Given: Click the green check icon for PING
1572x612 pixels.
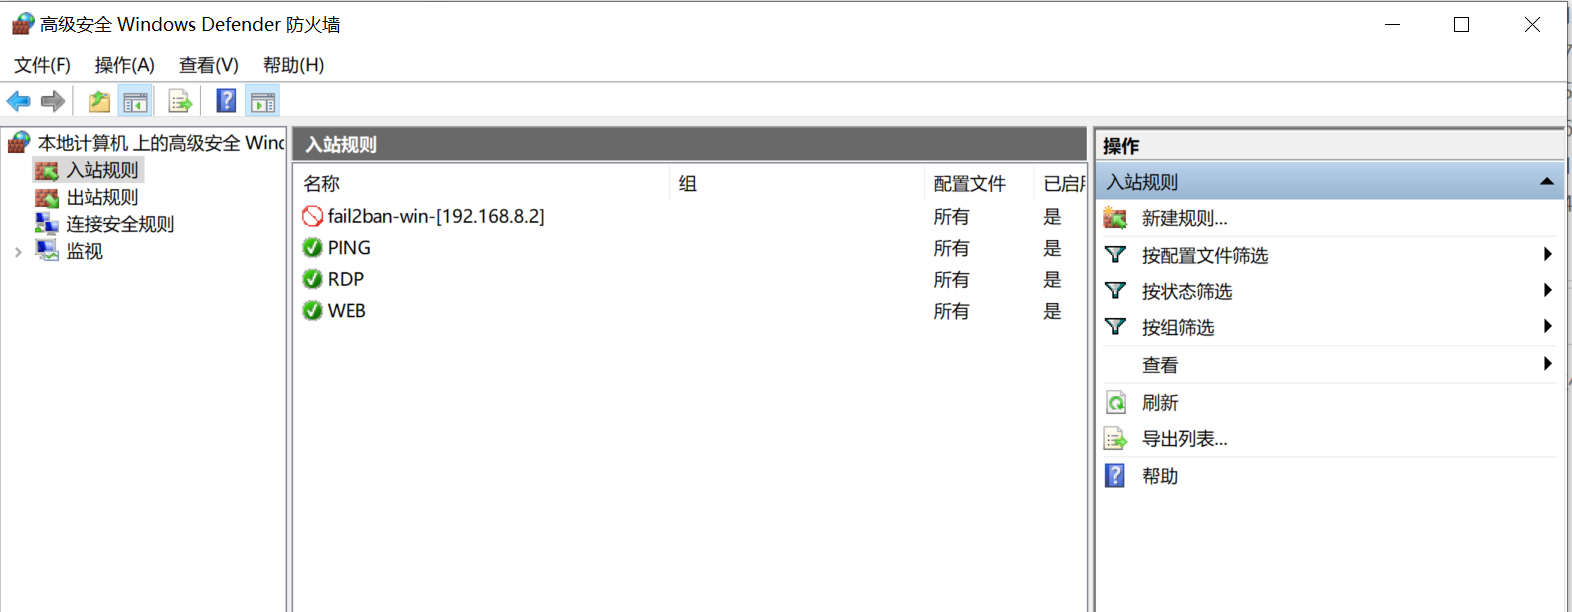Looking at the screenshot, I should 313,247.
